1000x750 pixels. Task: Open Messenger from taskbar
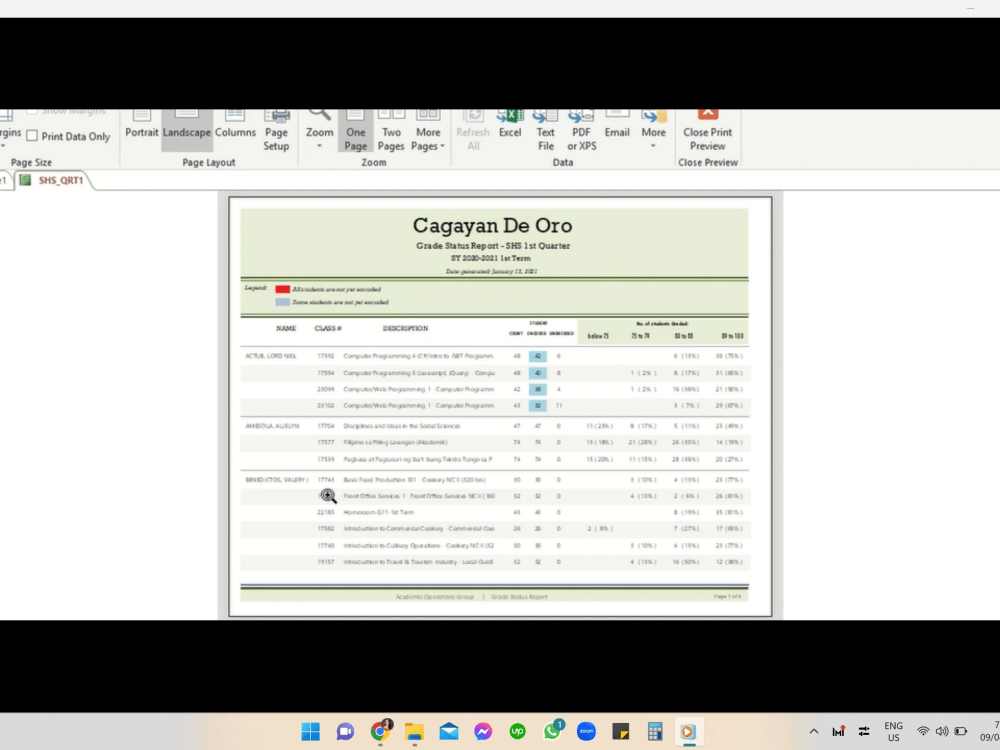click(483, 732)
